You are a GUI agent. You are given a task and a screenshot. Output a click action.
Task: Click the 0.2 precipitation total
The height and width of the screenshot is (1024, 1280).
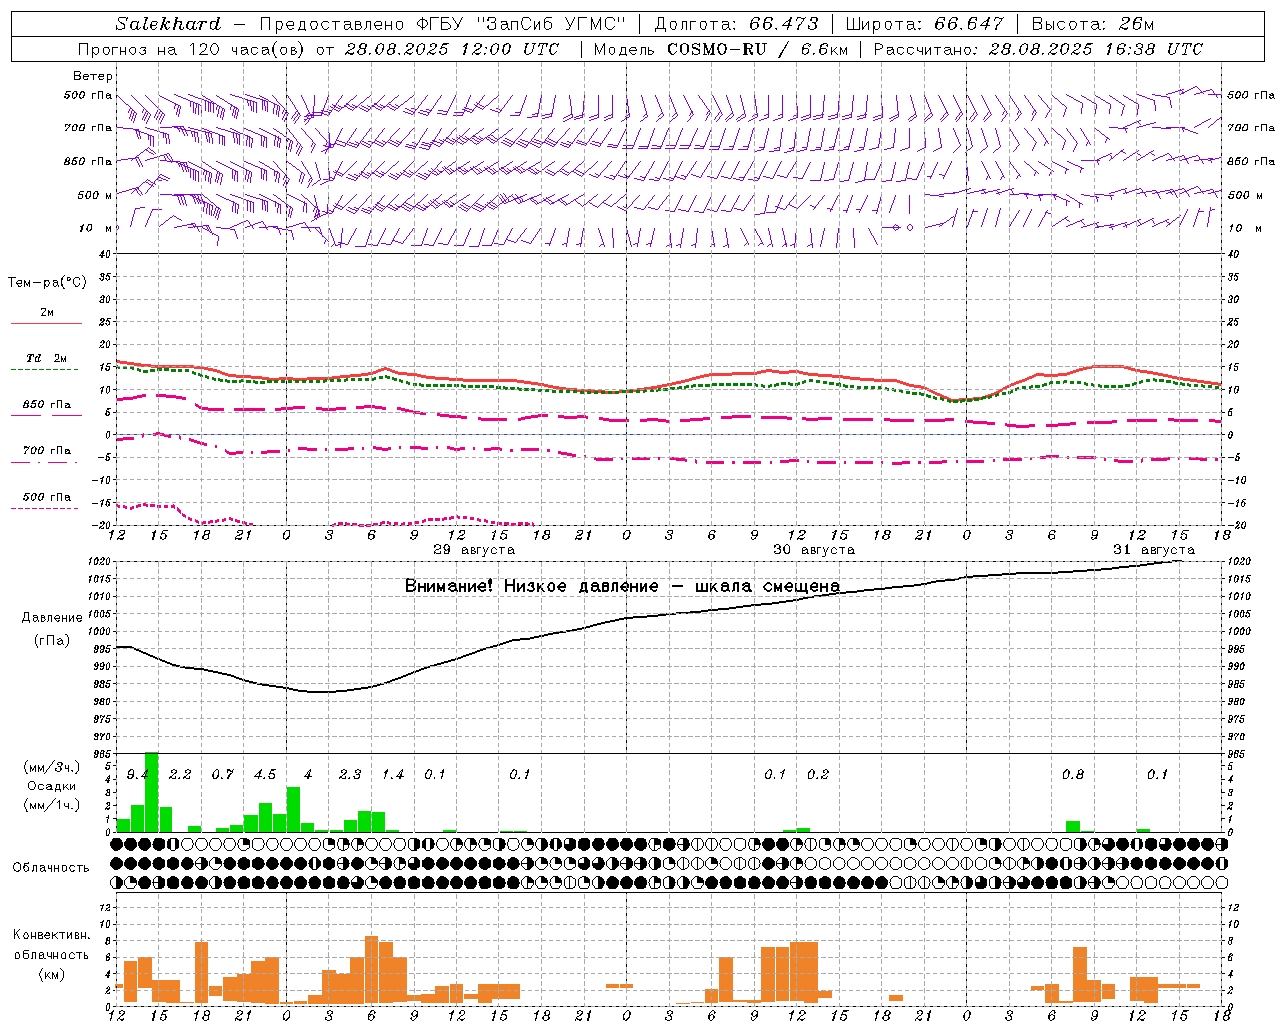tap(818, 775)
